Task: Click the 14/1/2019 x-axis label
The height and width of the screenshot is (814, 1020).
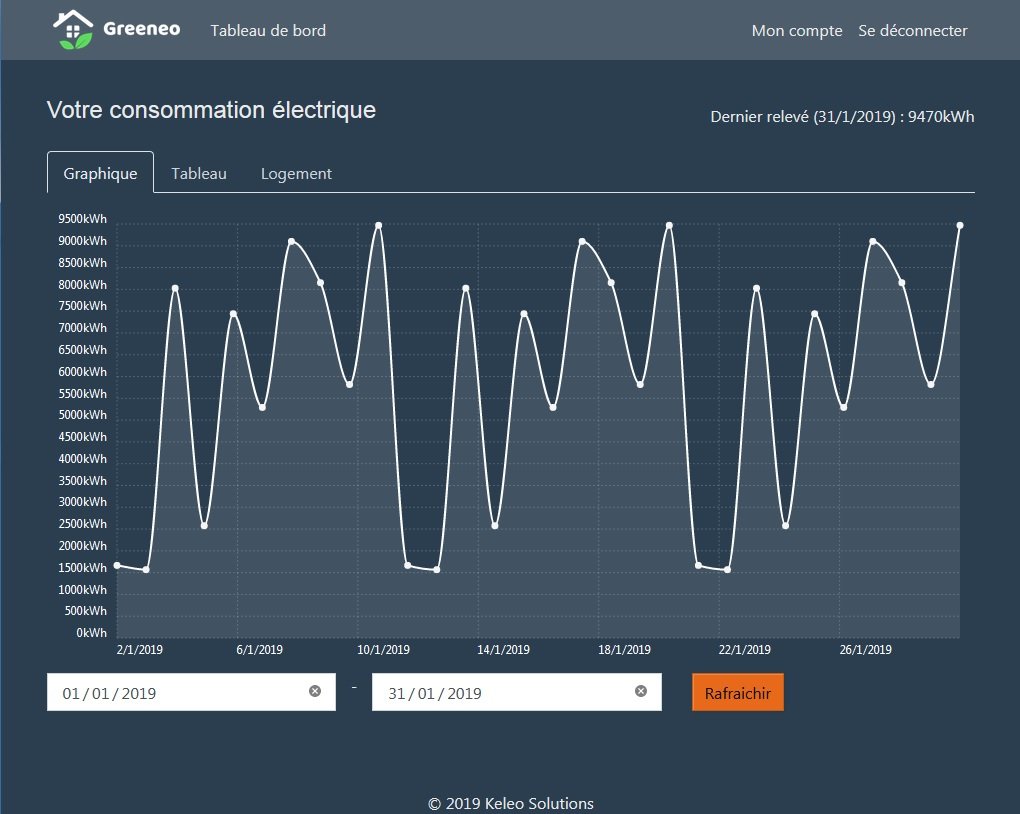Action: coord(503,649)
